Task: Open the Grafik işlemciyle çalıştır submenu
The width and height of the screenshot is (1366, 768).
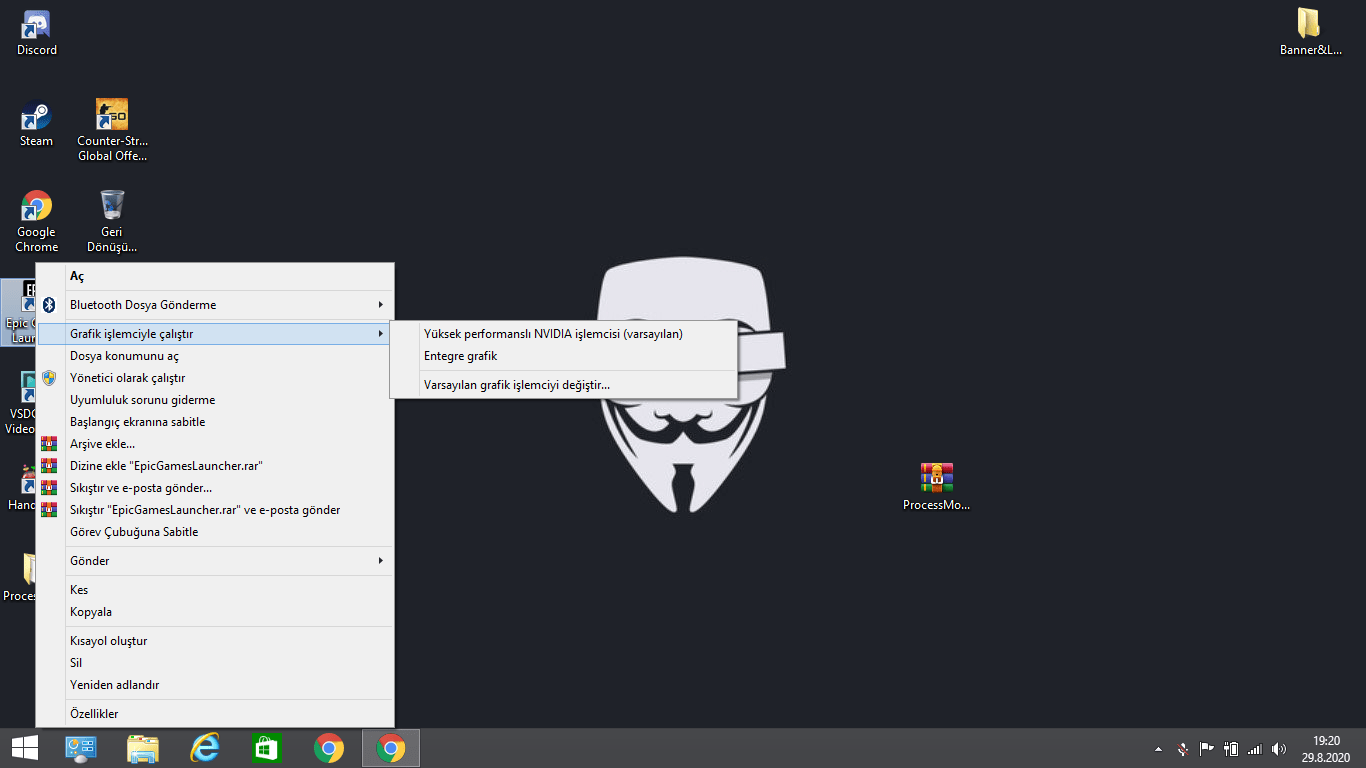Action: tap(215, 334)
